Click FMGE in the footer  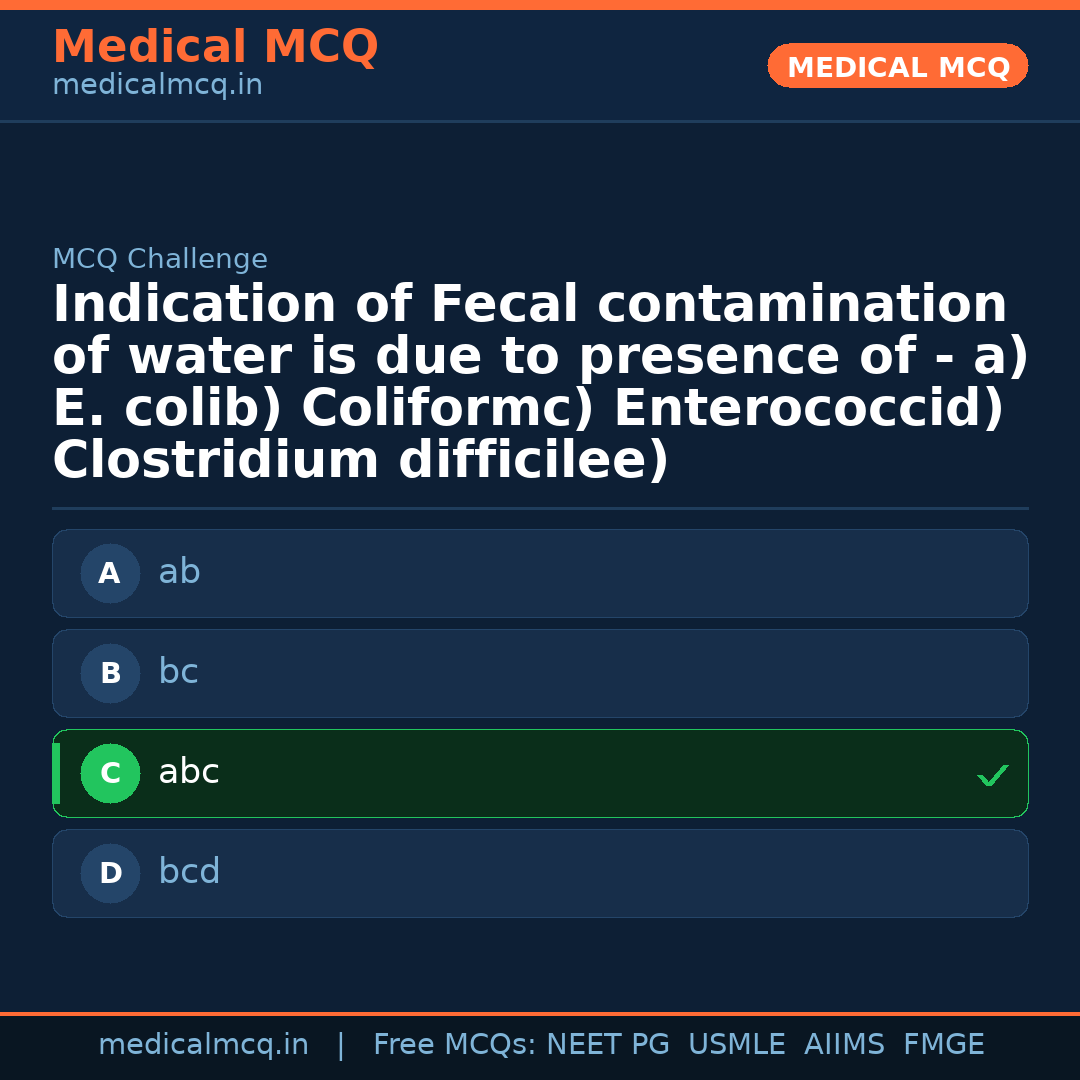point(943,1045)
